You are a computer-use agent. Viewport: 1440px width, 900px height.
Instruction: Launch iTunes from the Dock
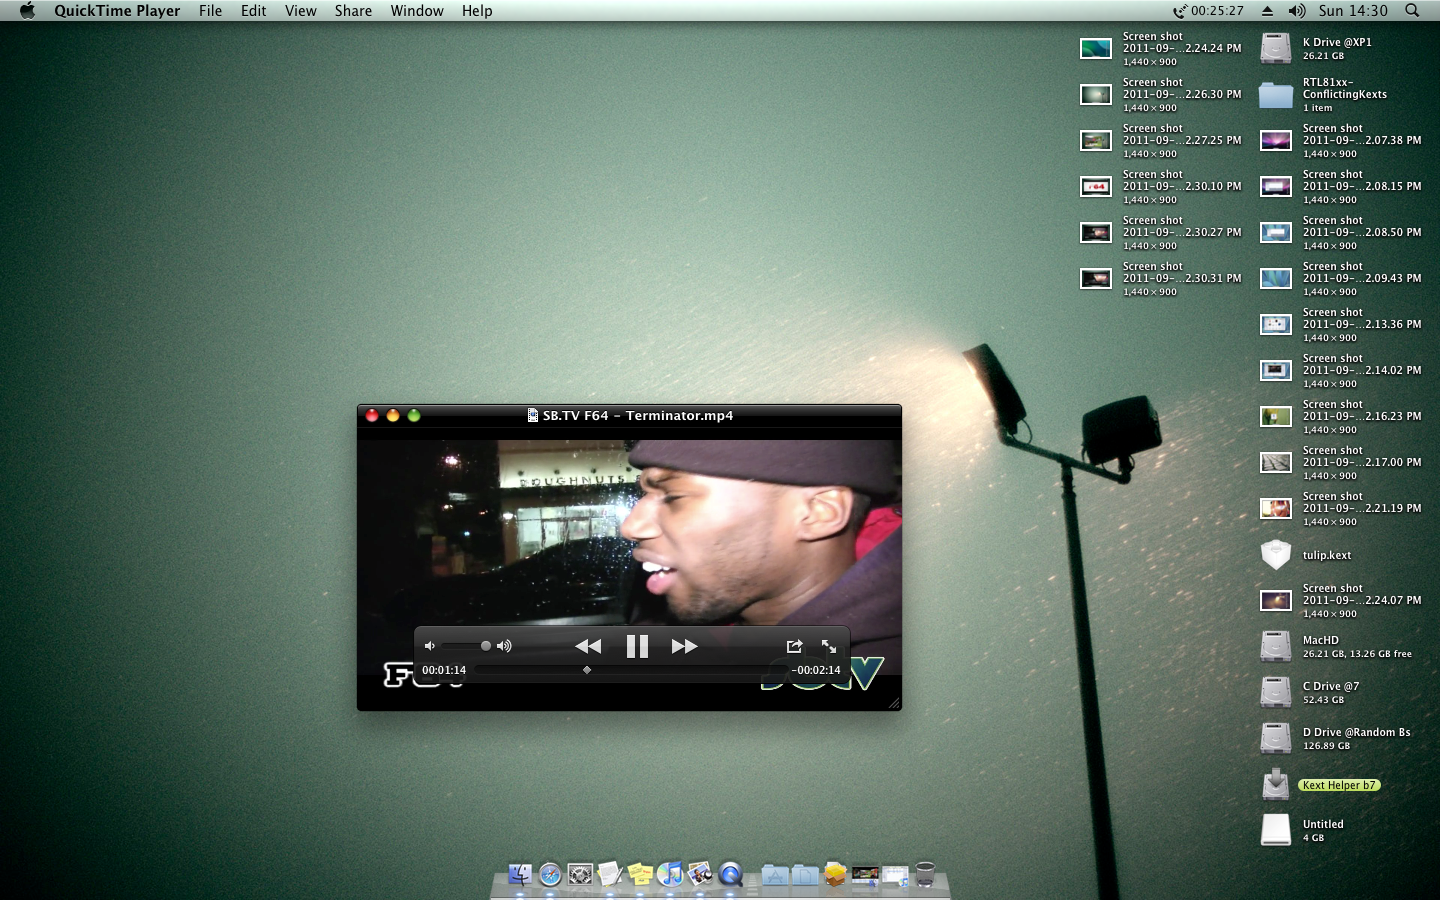click(670, 875)
